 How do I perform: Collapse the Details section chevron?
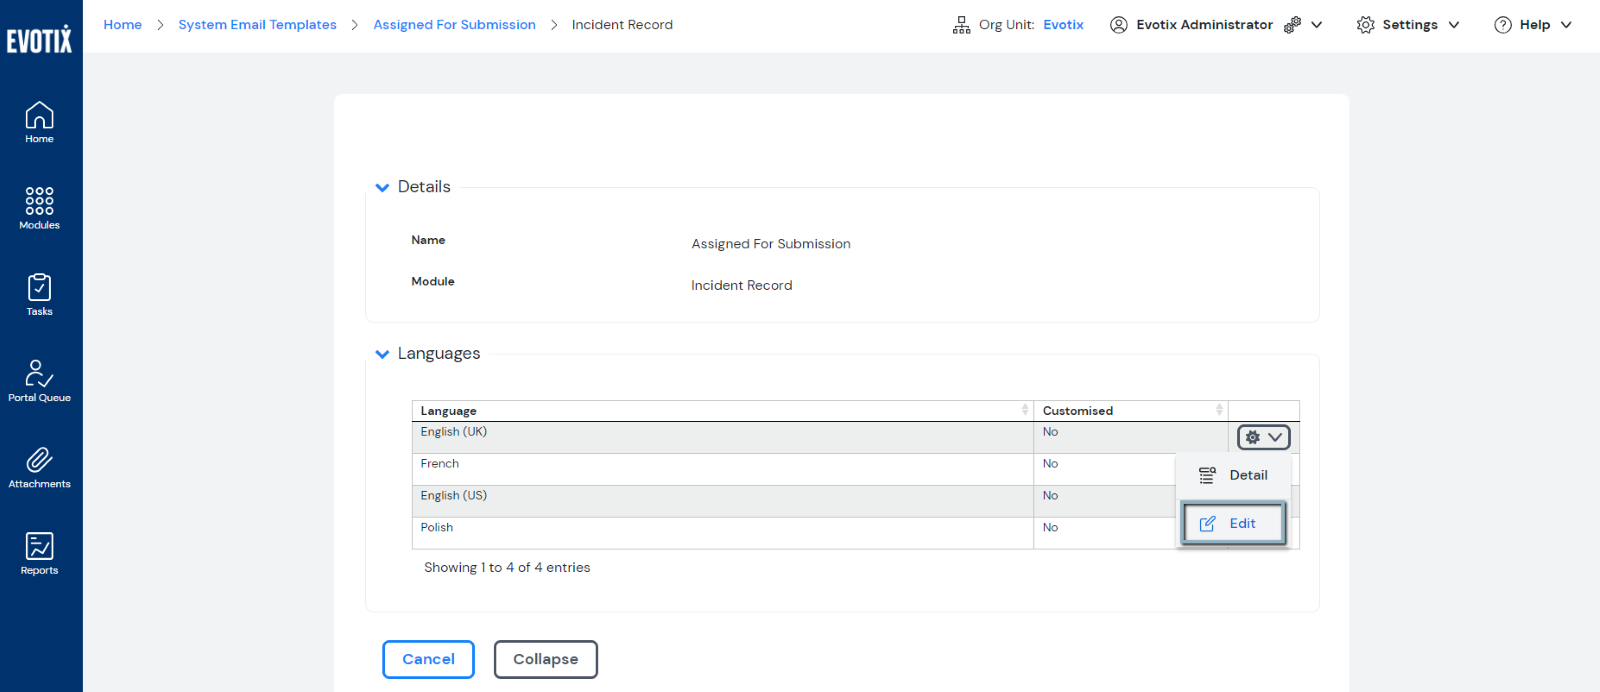point(382,187)
